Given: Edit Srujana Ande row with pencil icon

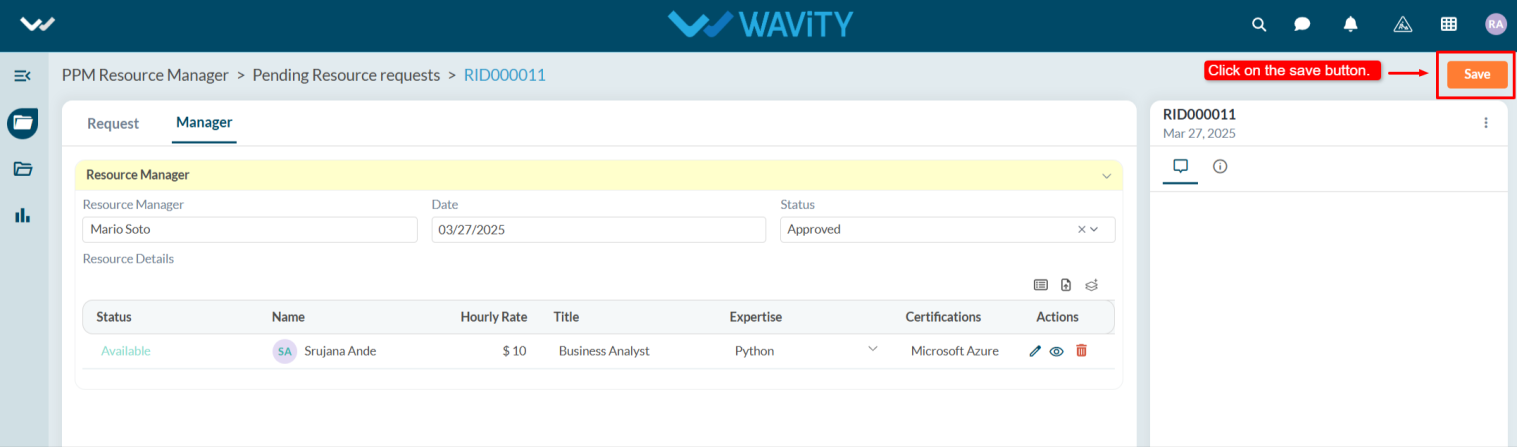Looking at the screenshot, I should pos(1035,351).
